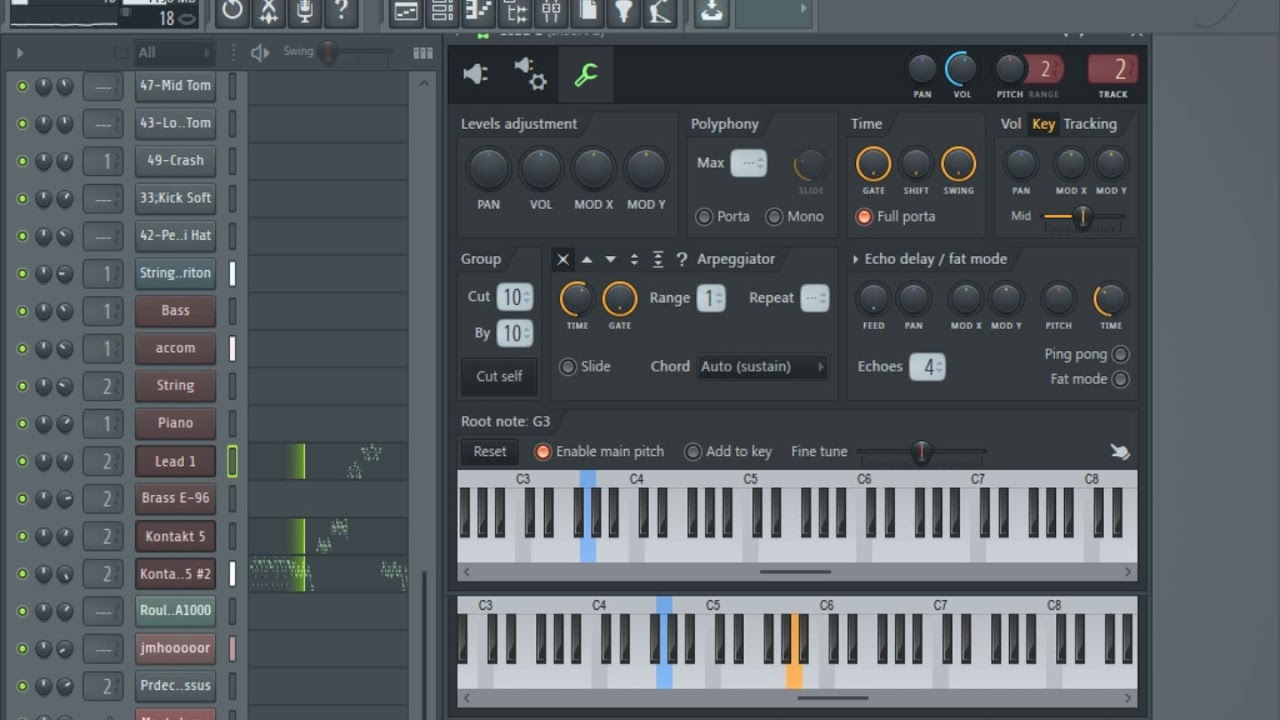Click the download tray save icon in toolbar
Screen dimensions: 1280x720
pos(711,12)
